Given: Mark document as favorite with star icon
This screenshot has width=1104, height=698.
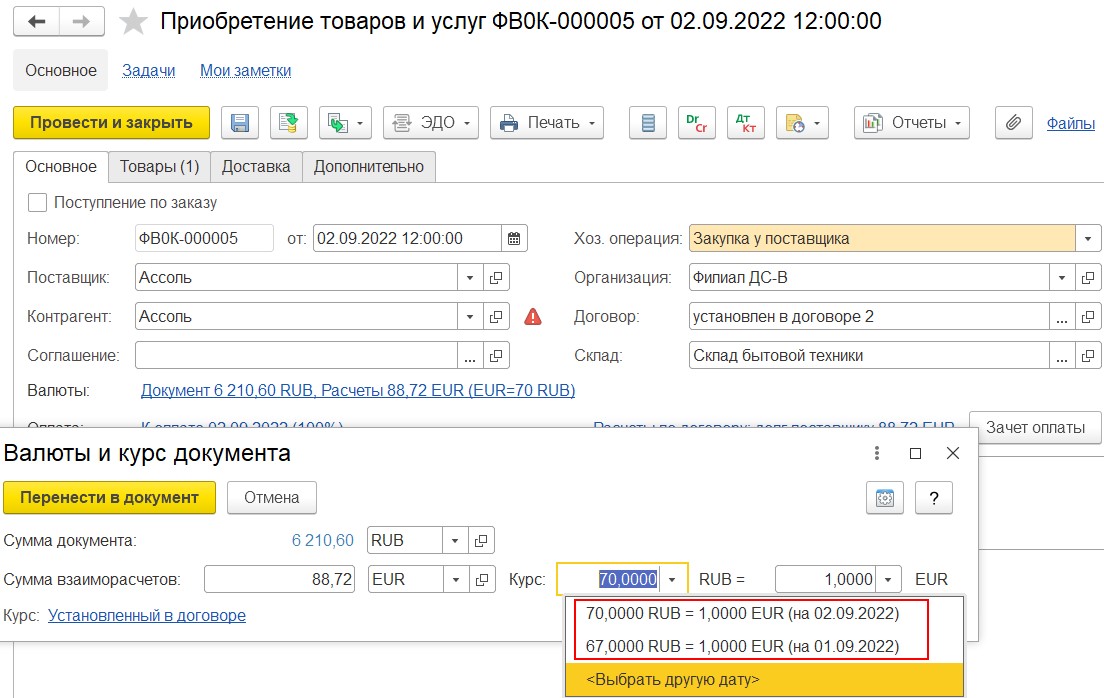Looking at the screenshot, I should pos(132,22).
